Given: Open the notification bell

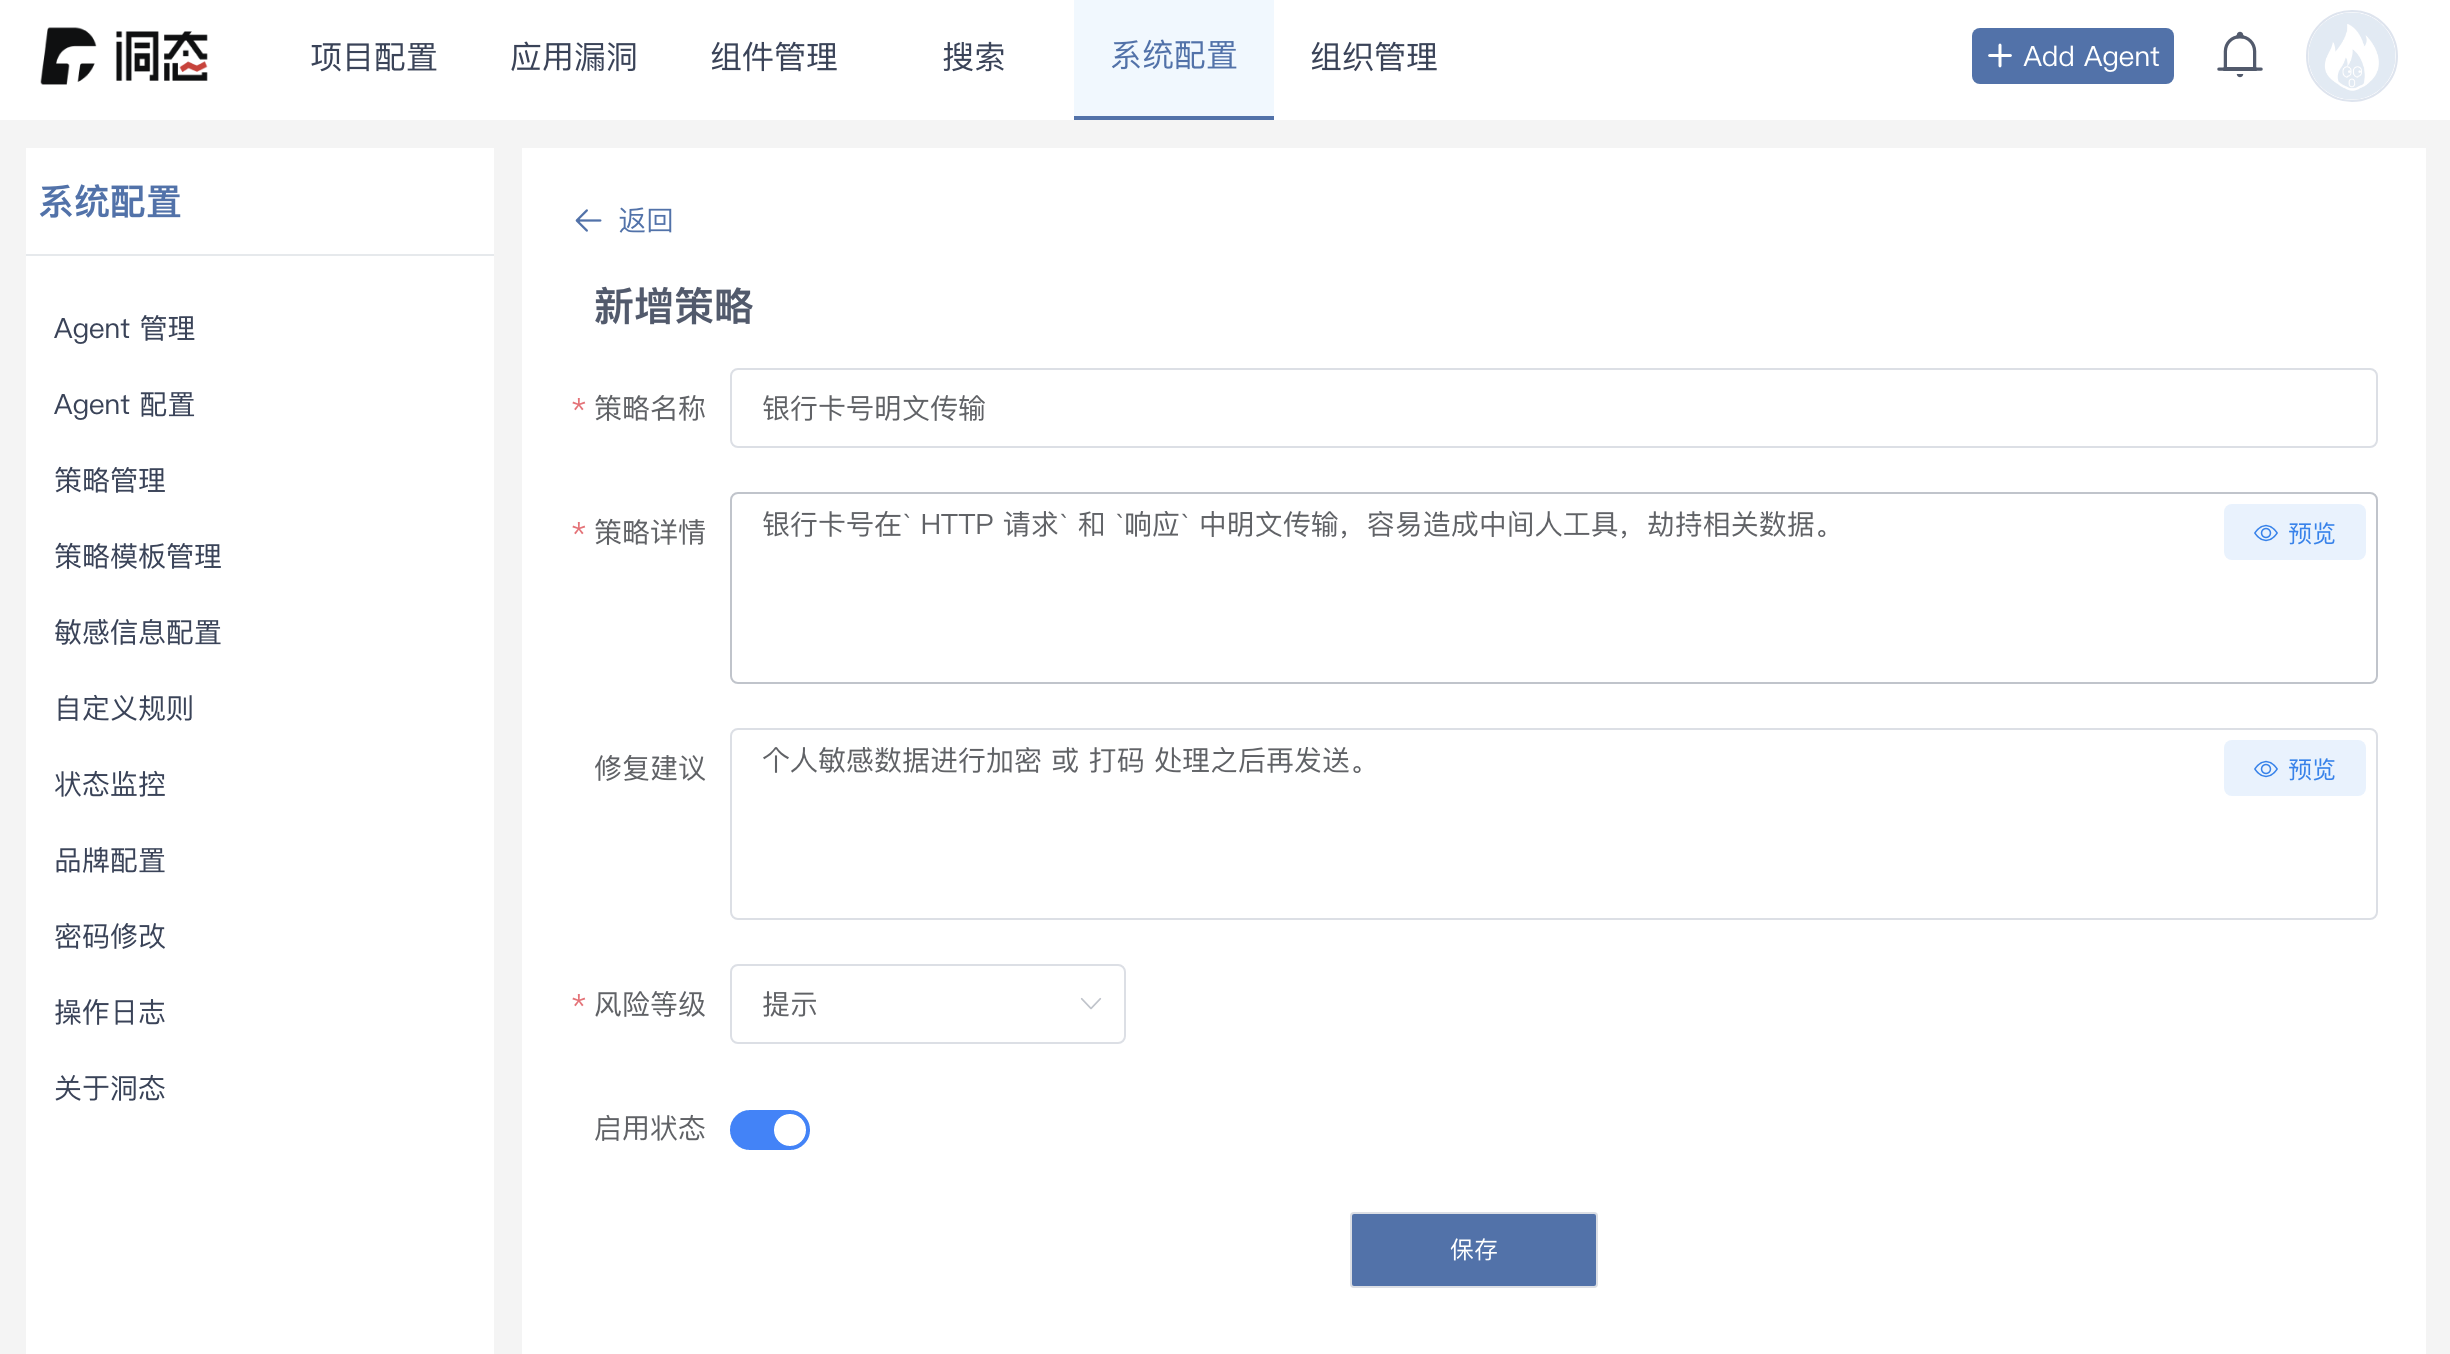Looking at the screenshot, I should (2239, 56).
